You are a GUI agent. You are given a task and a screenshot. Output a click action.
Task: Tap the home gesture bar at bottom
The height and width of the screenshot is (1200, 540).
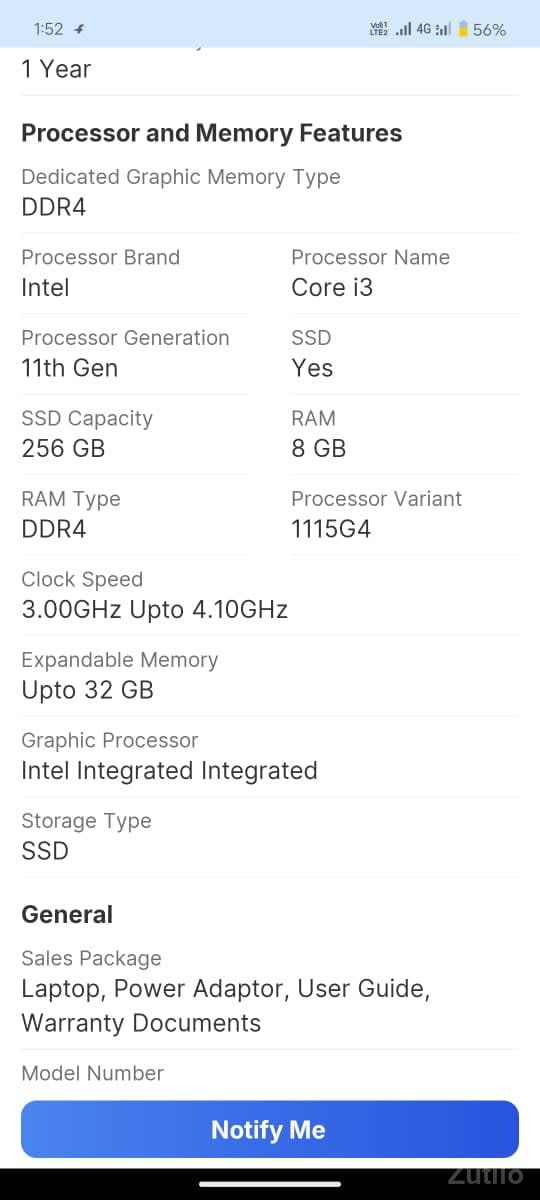tap(270, 1184)
